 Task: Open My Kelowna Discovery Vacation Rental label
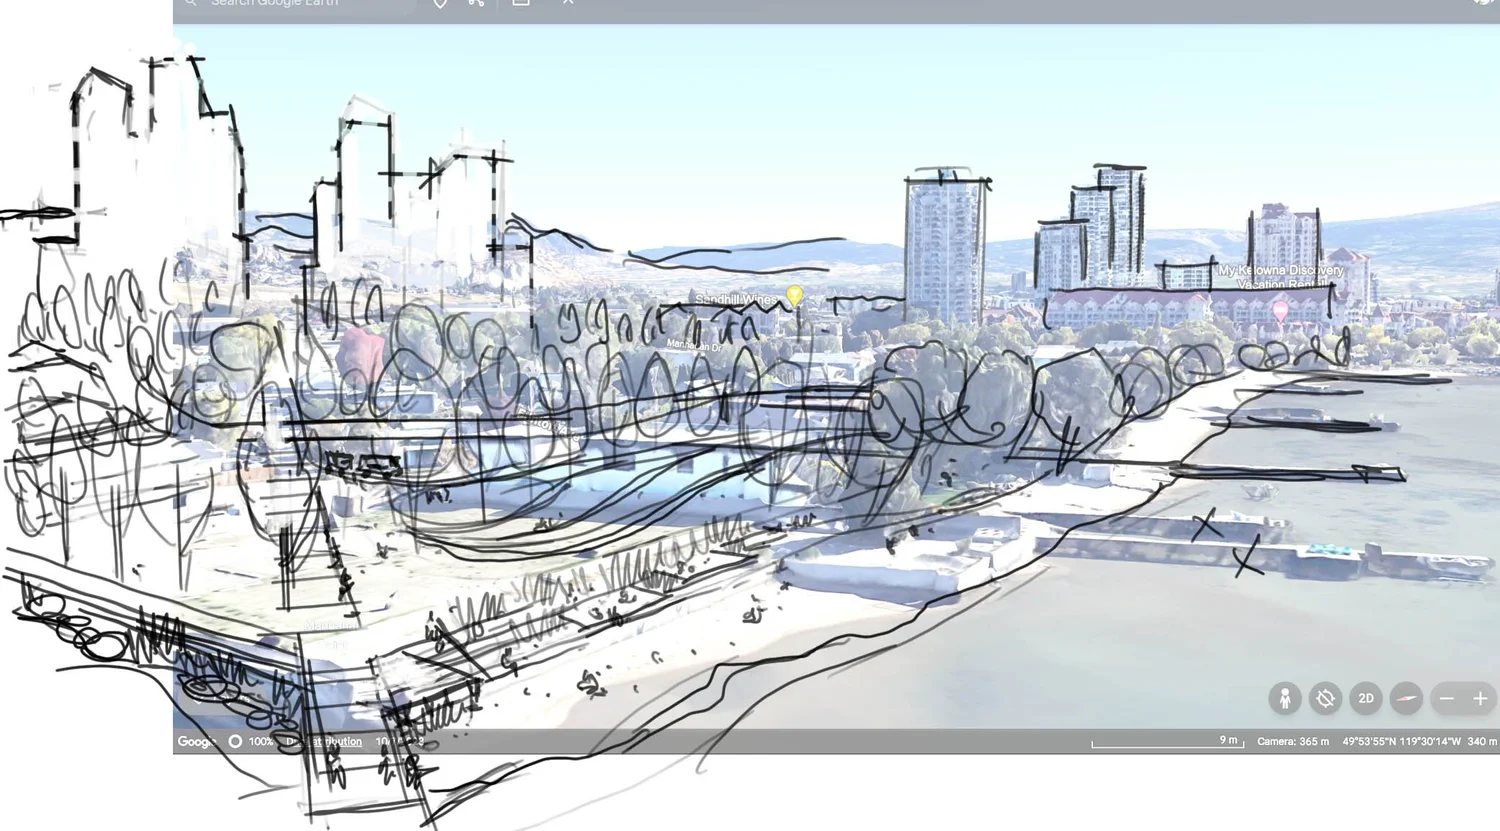[1281, 277]
